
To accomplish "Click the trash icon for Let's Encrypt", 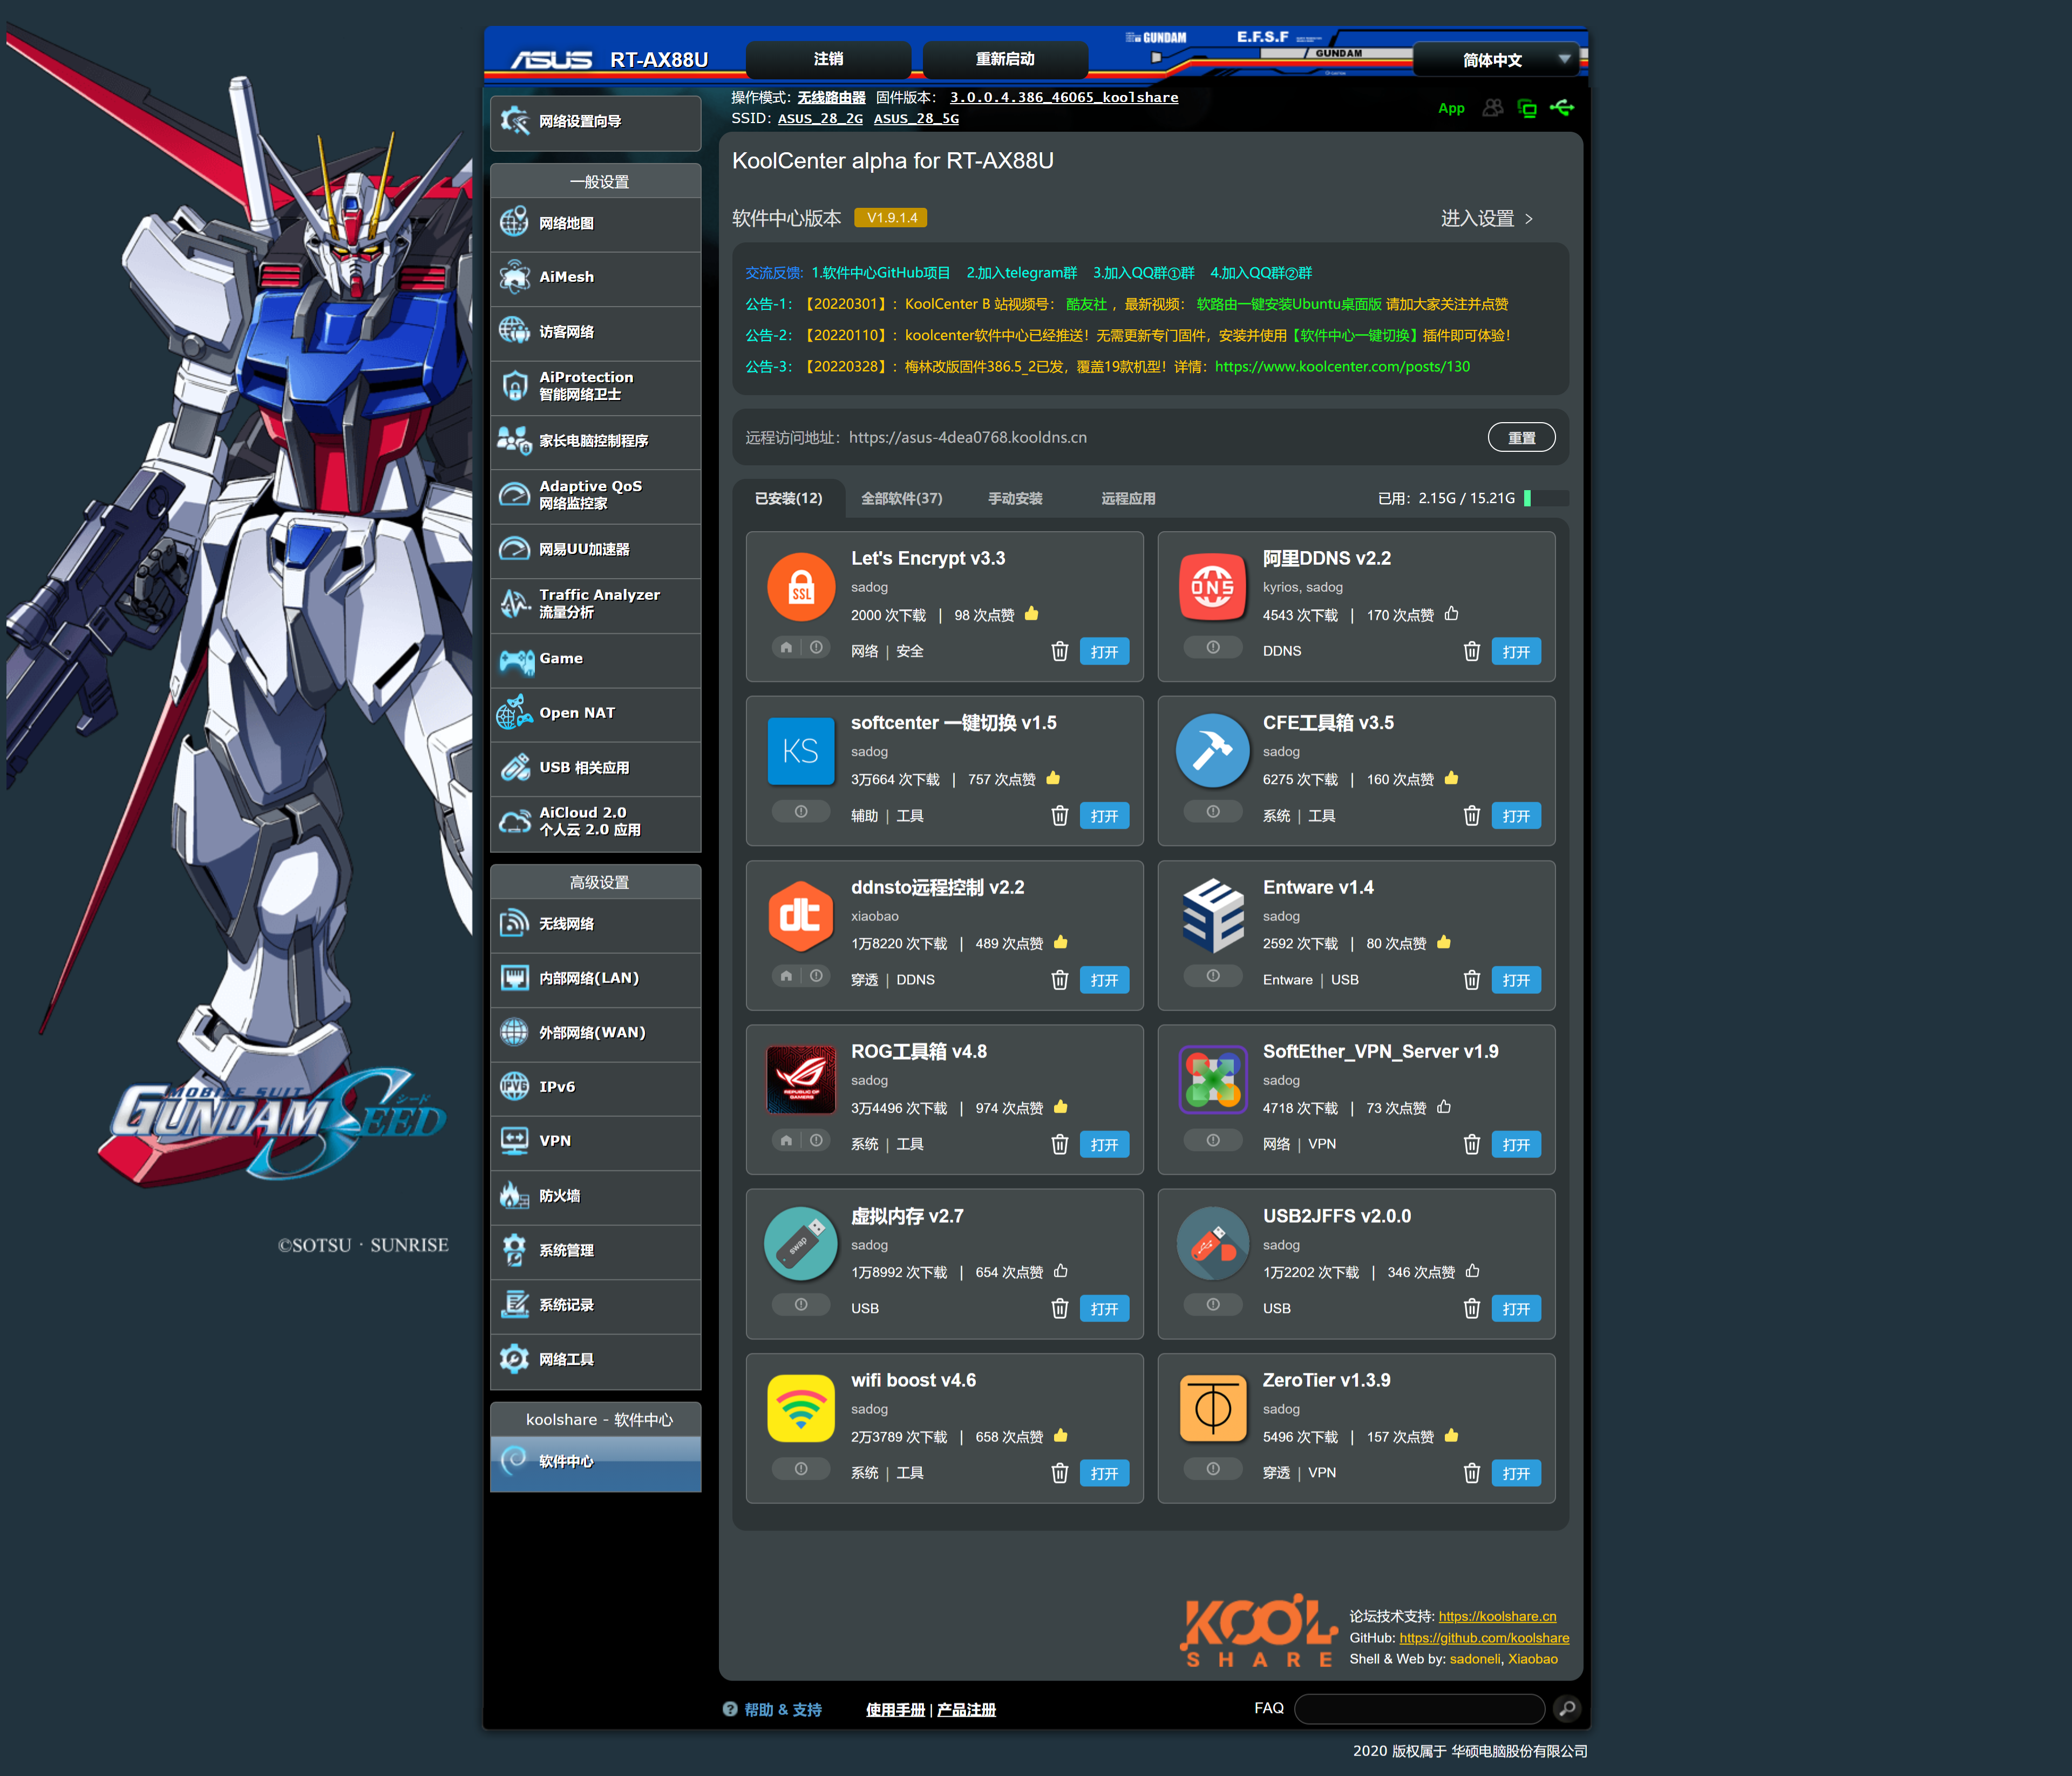I will click(x=1059, y=652).
